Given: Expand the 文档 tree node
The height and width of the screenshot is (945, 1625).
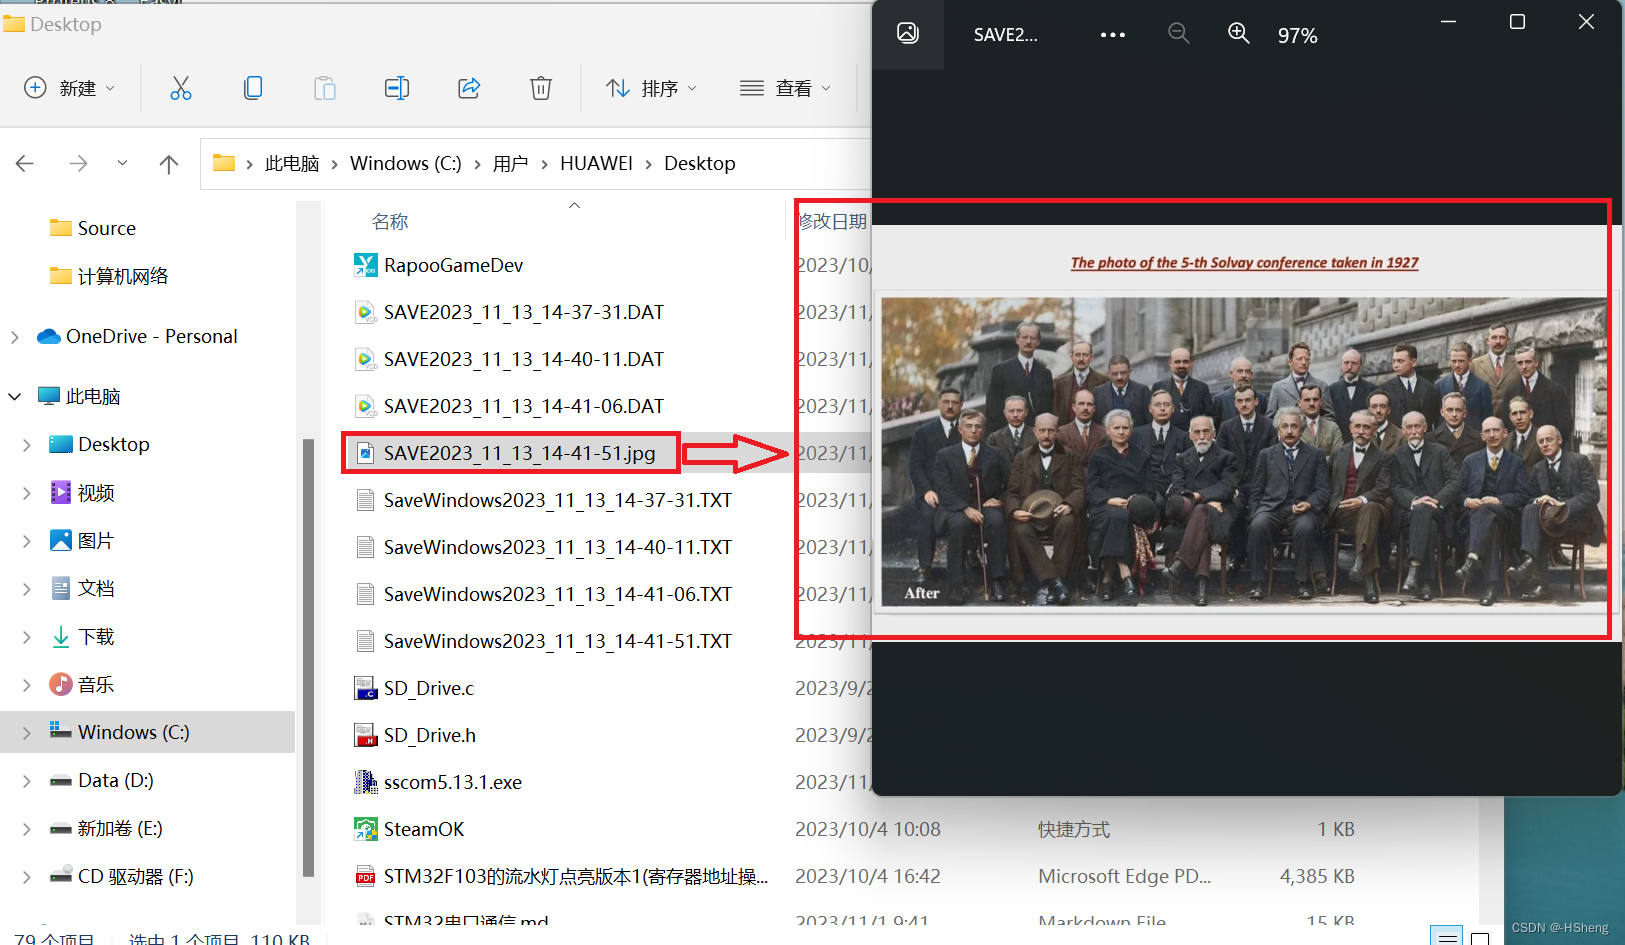Looking at the screenshot, I should coord(27,589).
